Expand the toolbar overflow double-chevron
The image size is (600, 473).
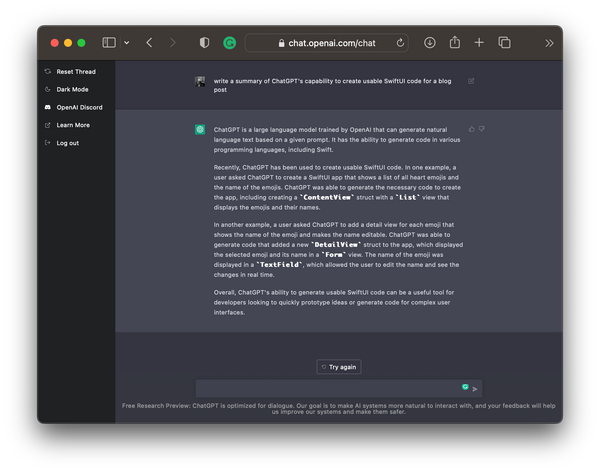(549, 43)
